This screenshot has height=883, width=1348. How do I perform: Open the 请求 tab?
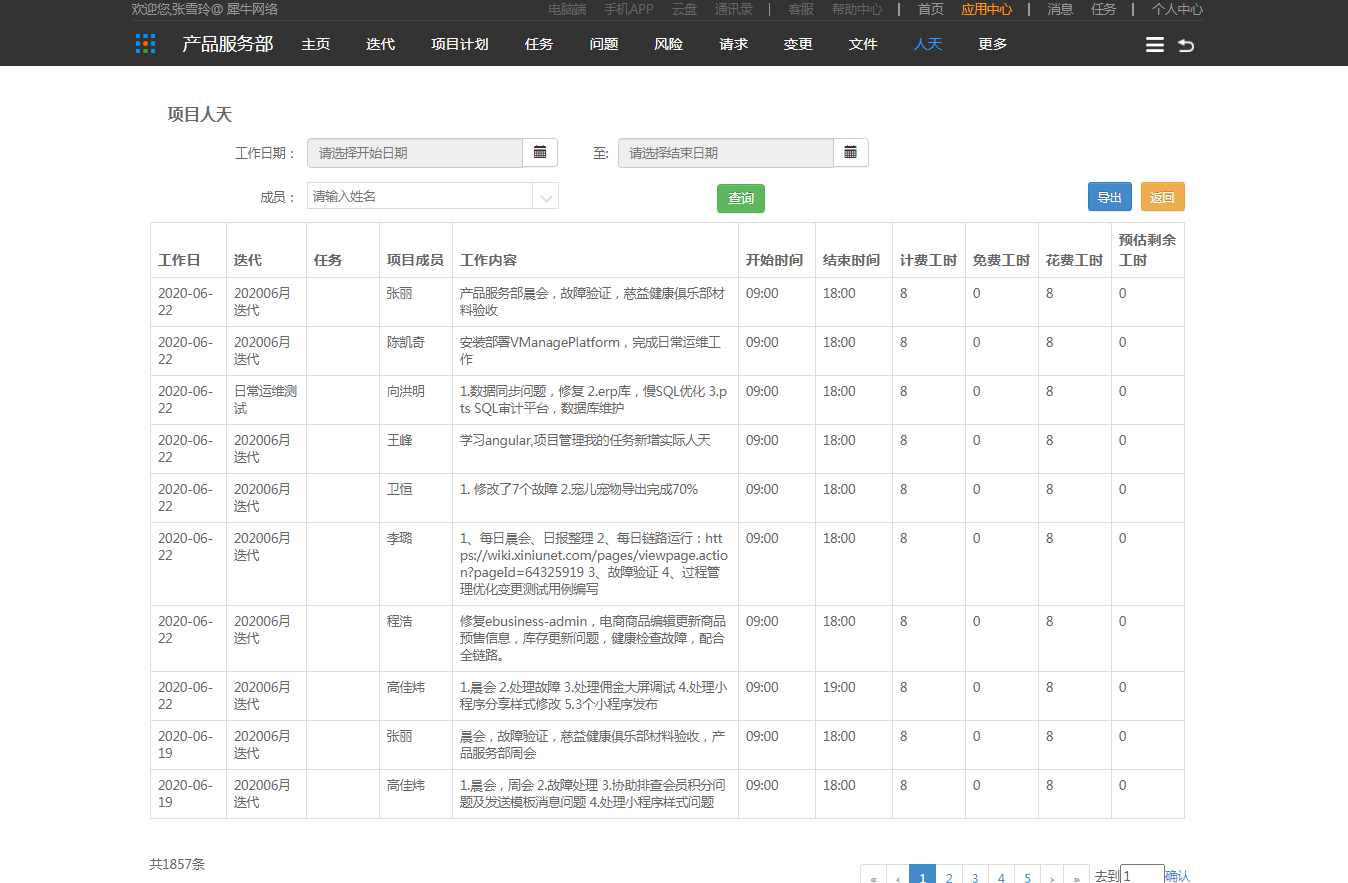734,44
